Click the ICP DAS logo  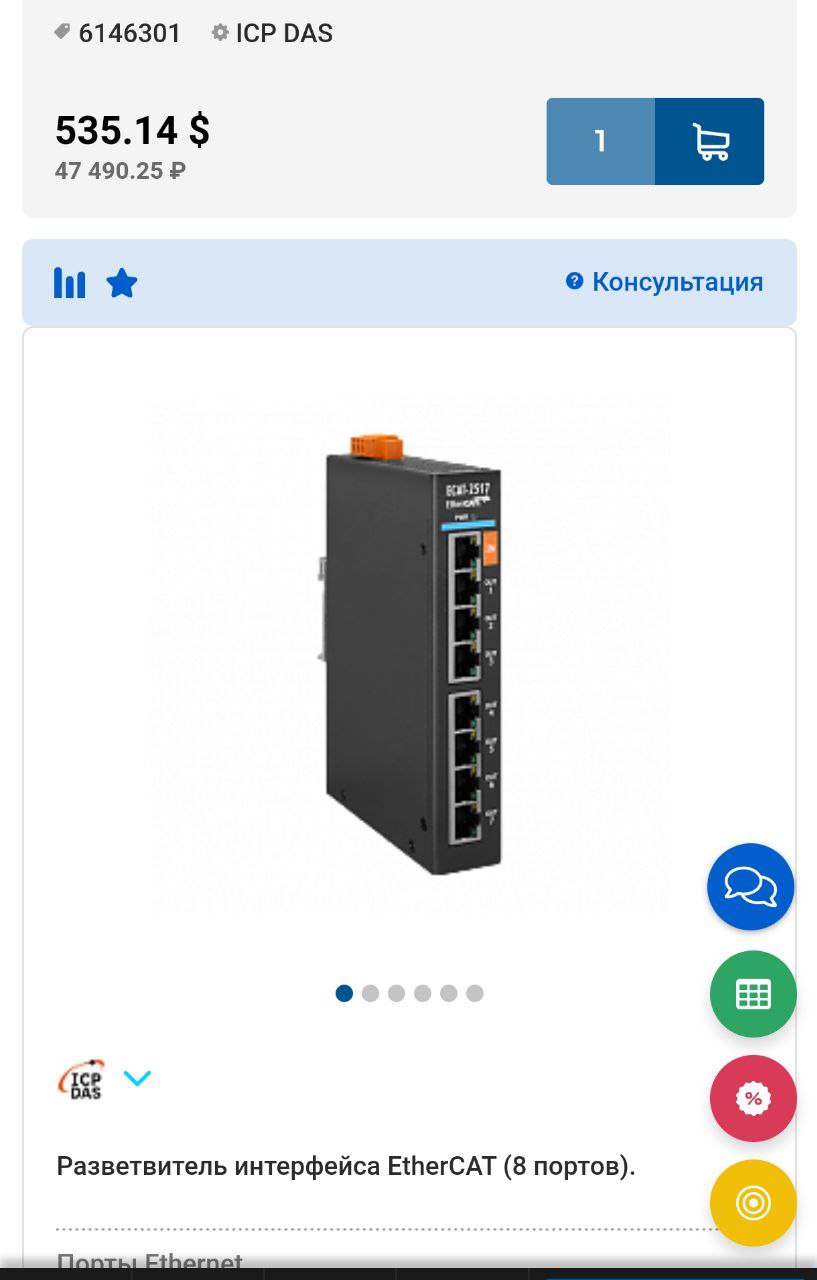pos(80,1079)
